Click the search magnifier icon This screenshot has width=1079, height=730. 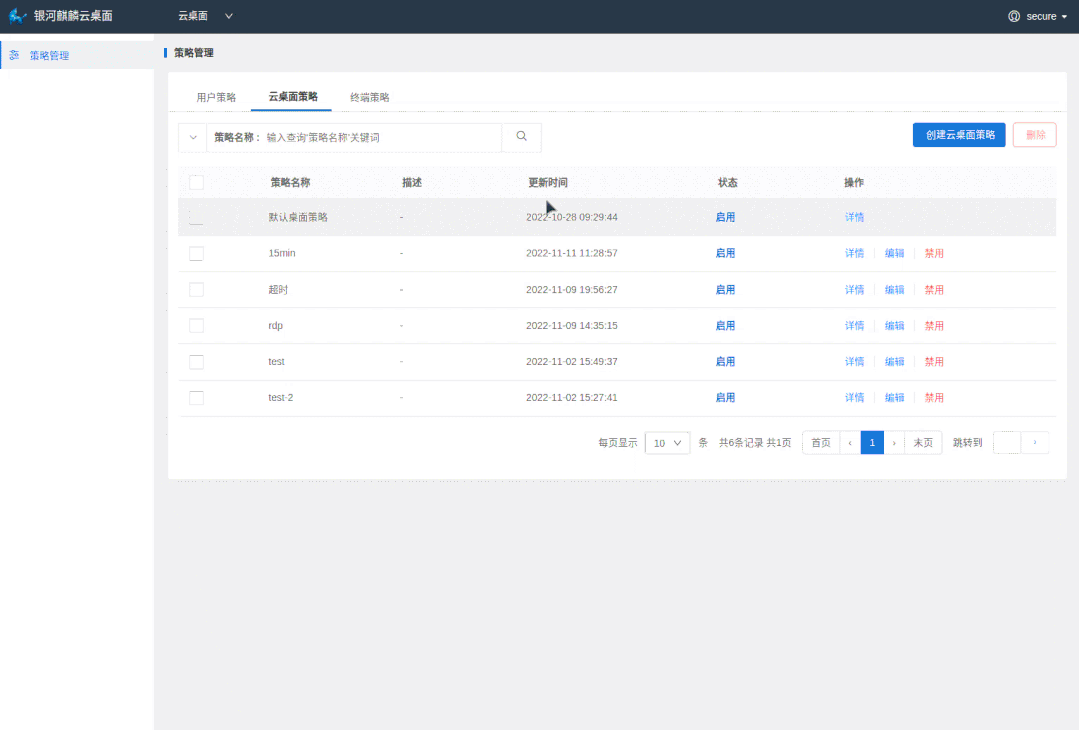[x=522, y=136]
